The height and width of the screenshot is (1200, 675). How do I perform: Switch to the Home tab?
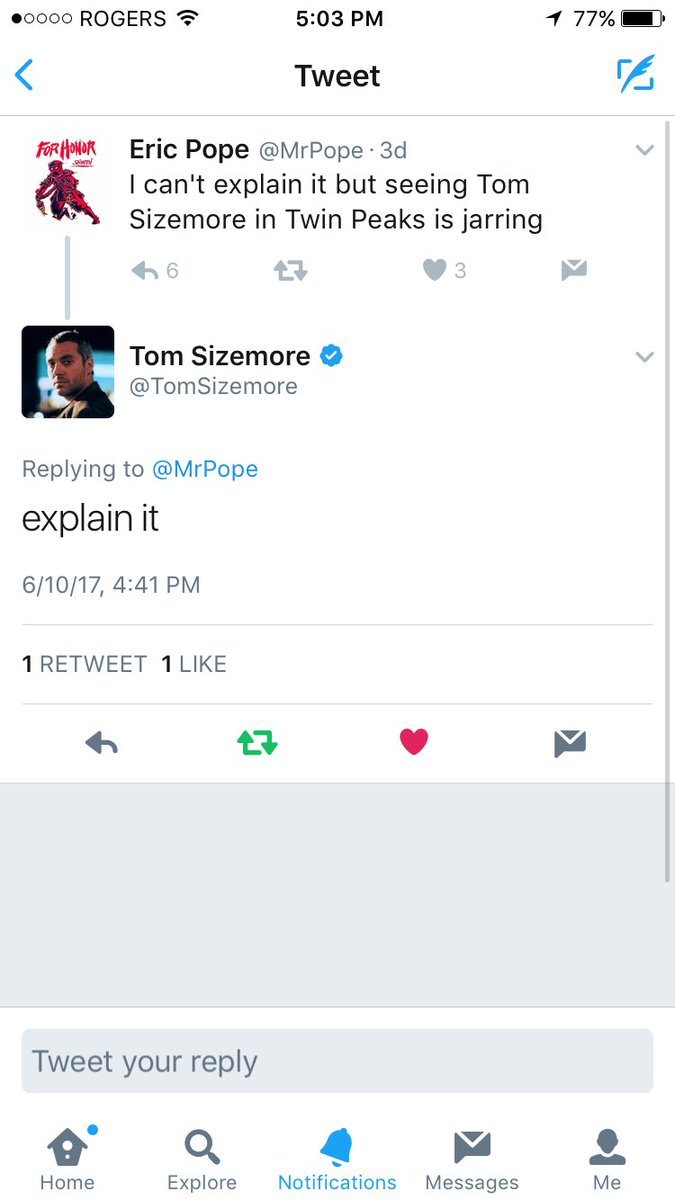pos(67,1158)
